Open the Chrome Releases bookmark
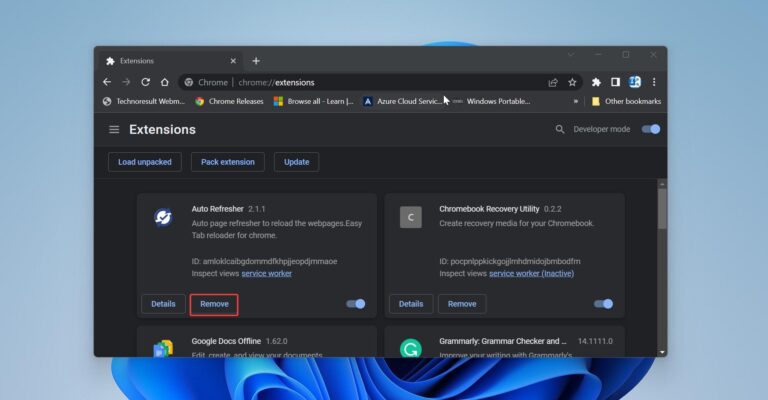 coord(228,101)
